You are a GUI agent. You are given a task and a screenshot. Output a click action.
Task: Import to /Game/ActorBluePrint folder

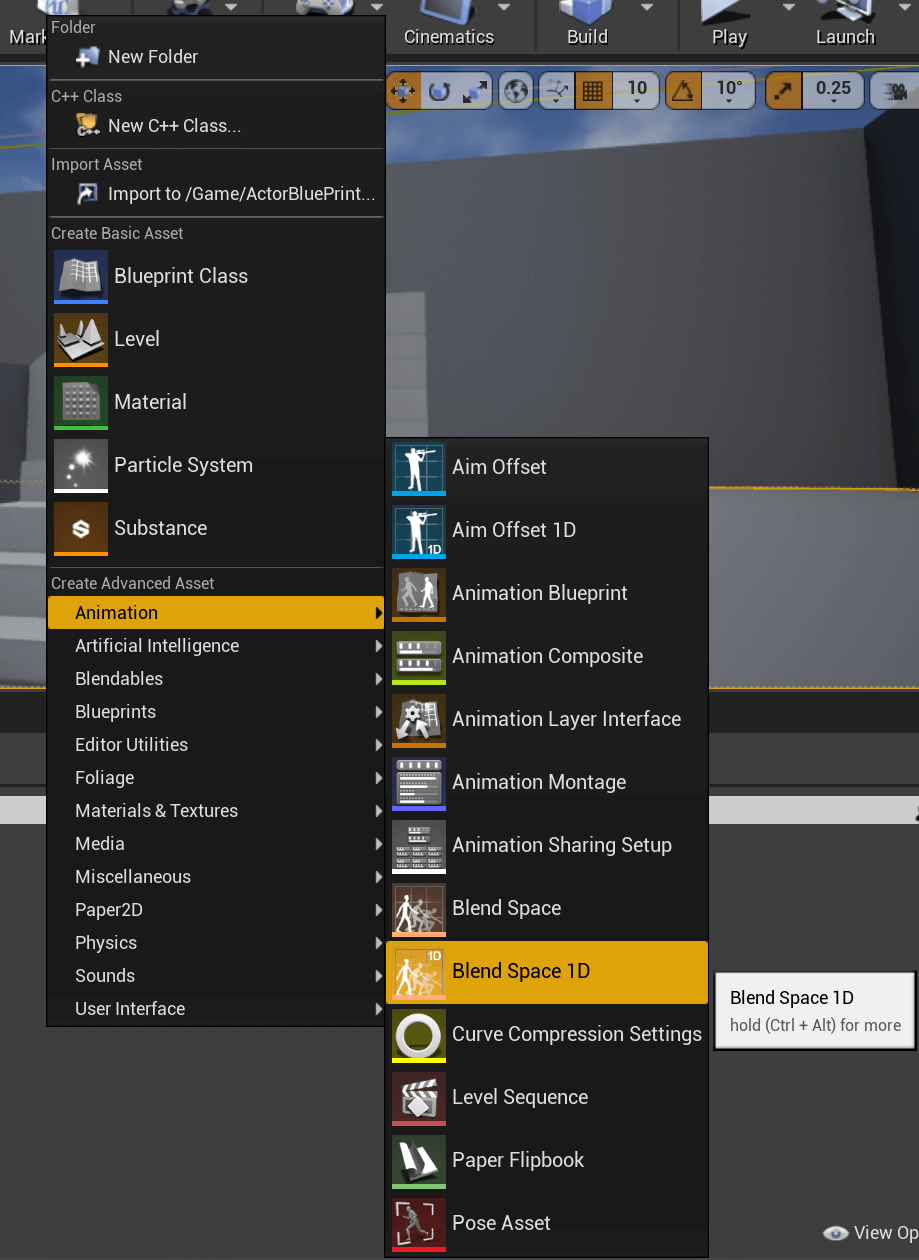(x=216, y=194)
